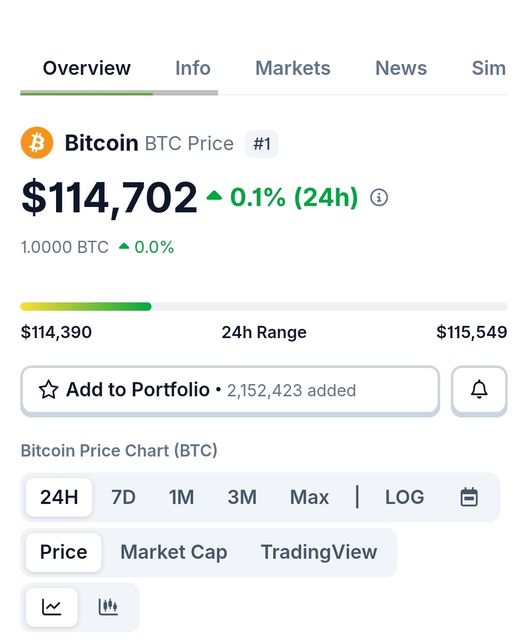
Task: Click the 24h Range progress bar
Action: [264, 307]
